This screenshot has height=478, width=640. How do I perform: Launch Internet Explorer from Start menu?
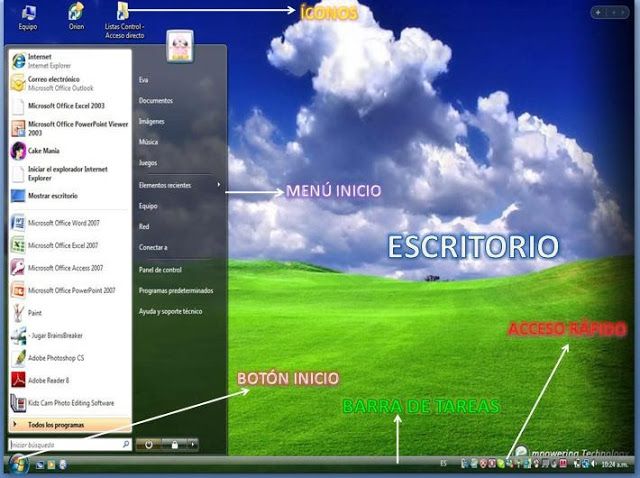[70, 61]
